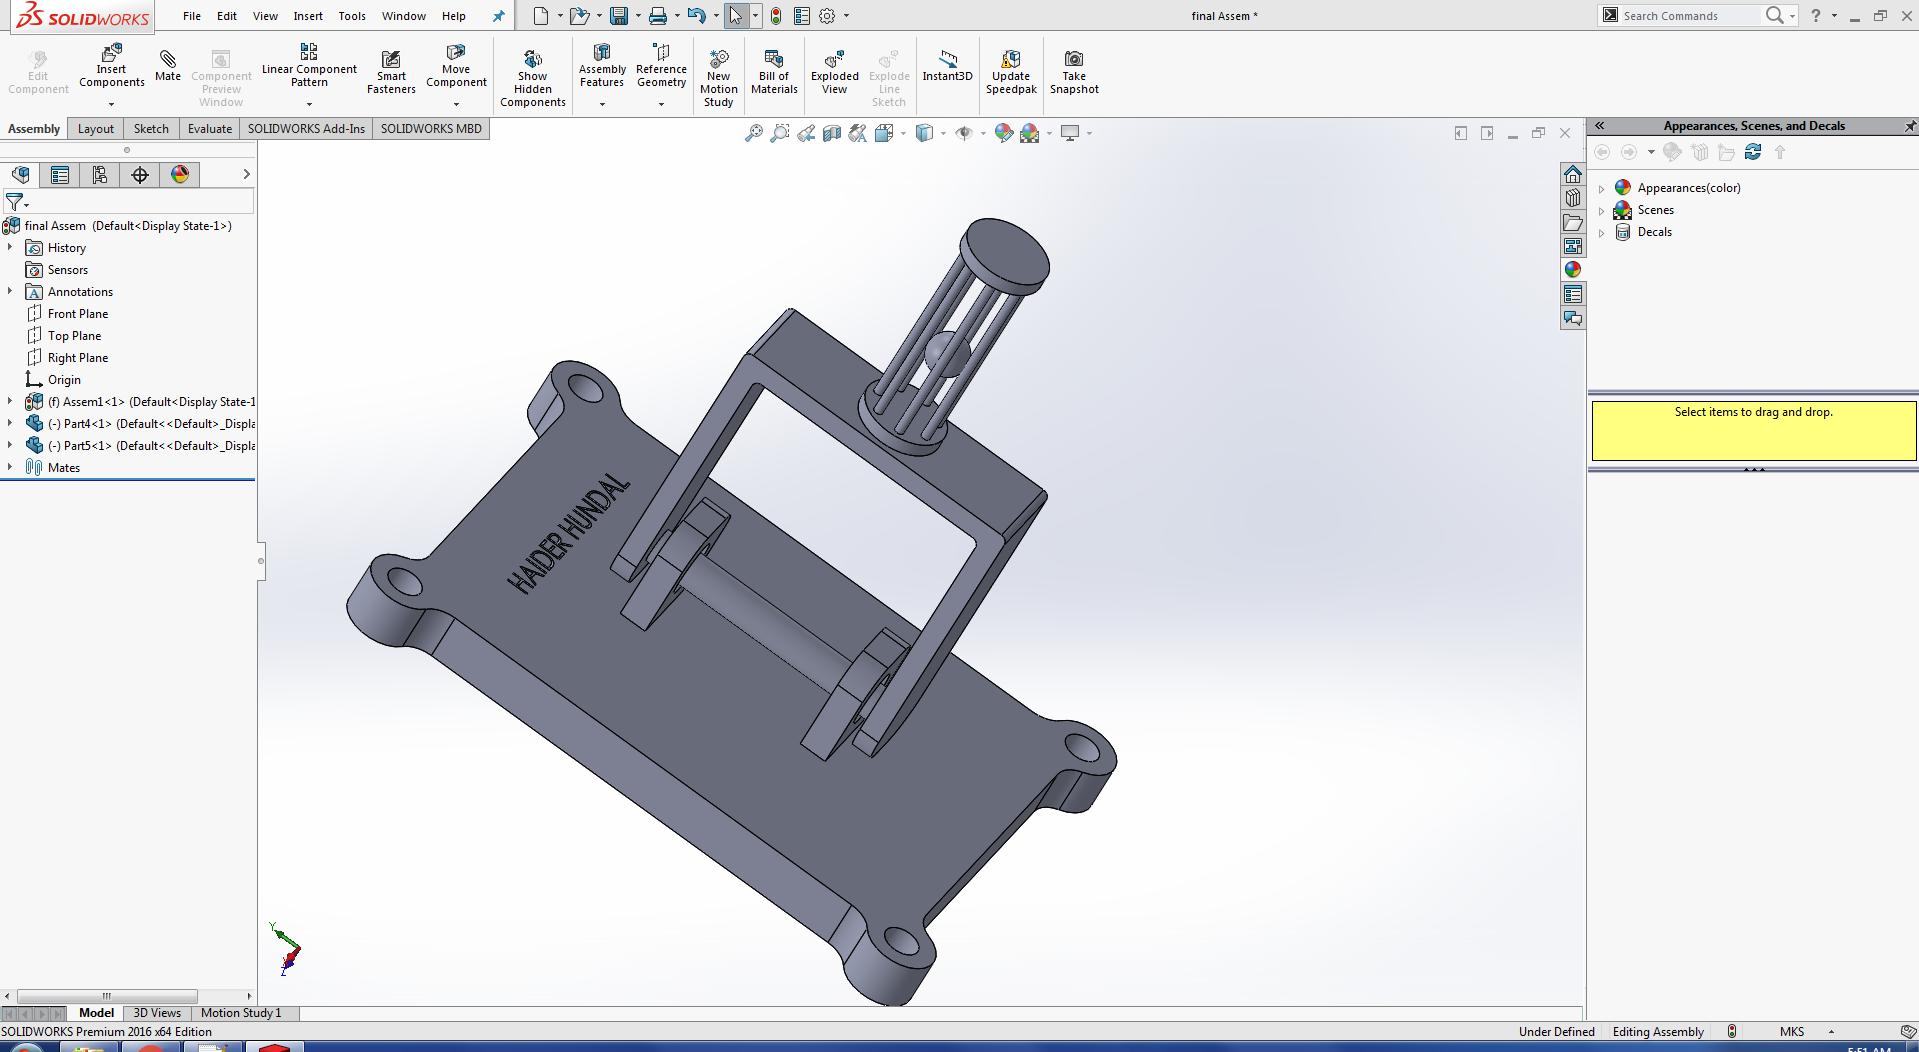
Task: Expand the Insert Components dropdown arrow
Action: pos(112,104)
